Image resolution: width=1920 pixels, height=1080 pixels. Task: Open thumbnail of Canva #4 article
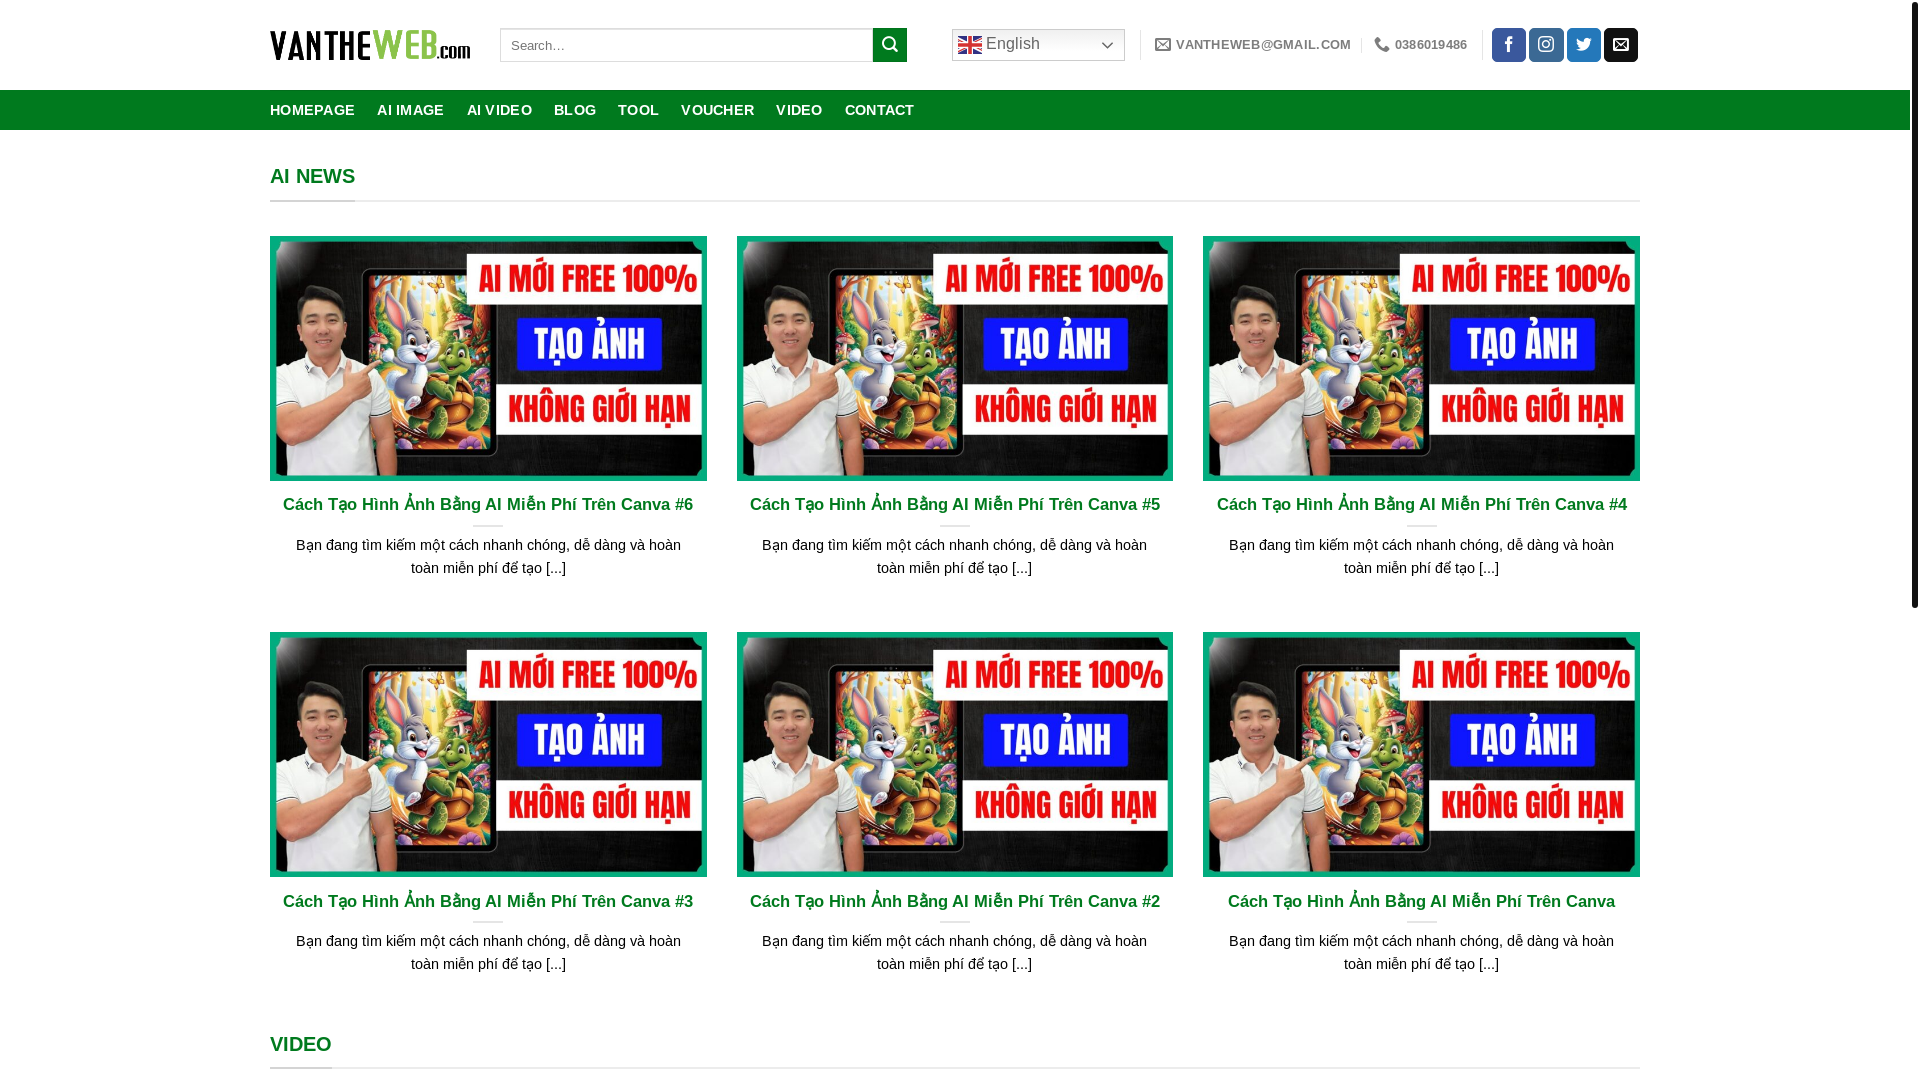point(1421,358)
